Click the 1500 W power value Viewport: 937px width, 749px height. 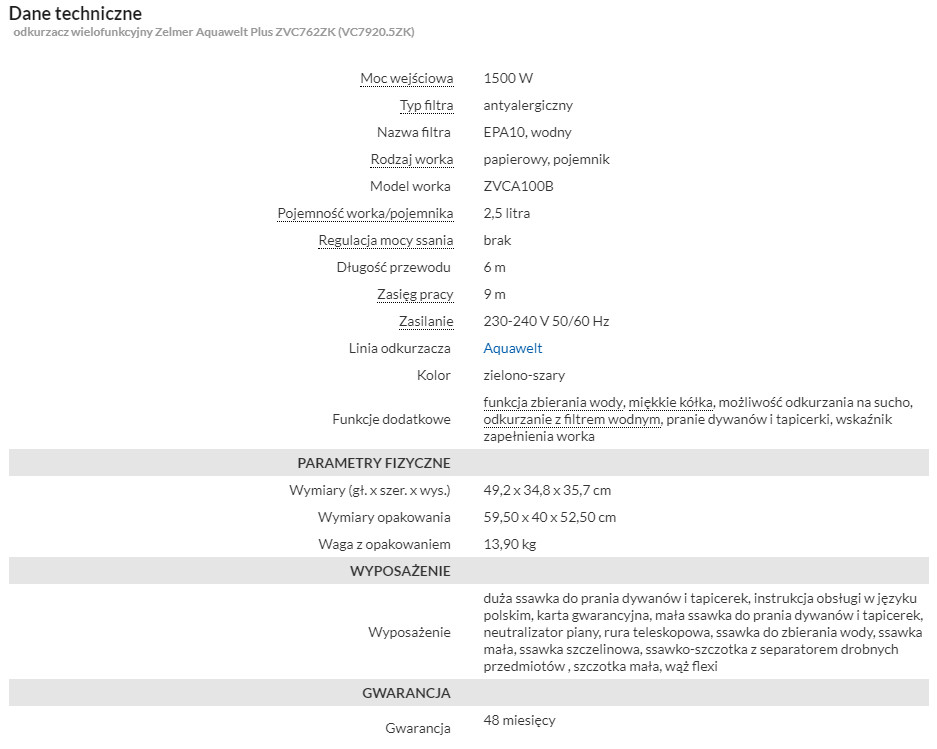(x=508, y=78)
